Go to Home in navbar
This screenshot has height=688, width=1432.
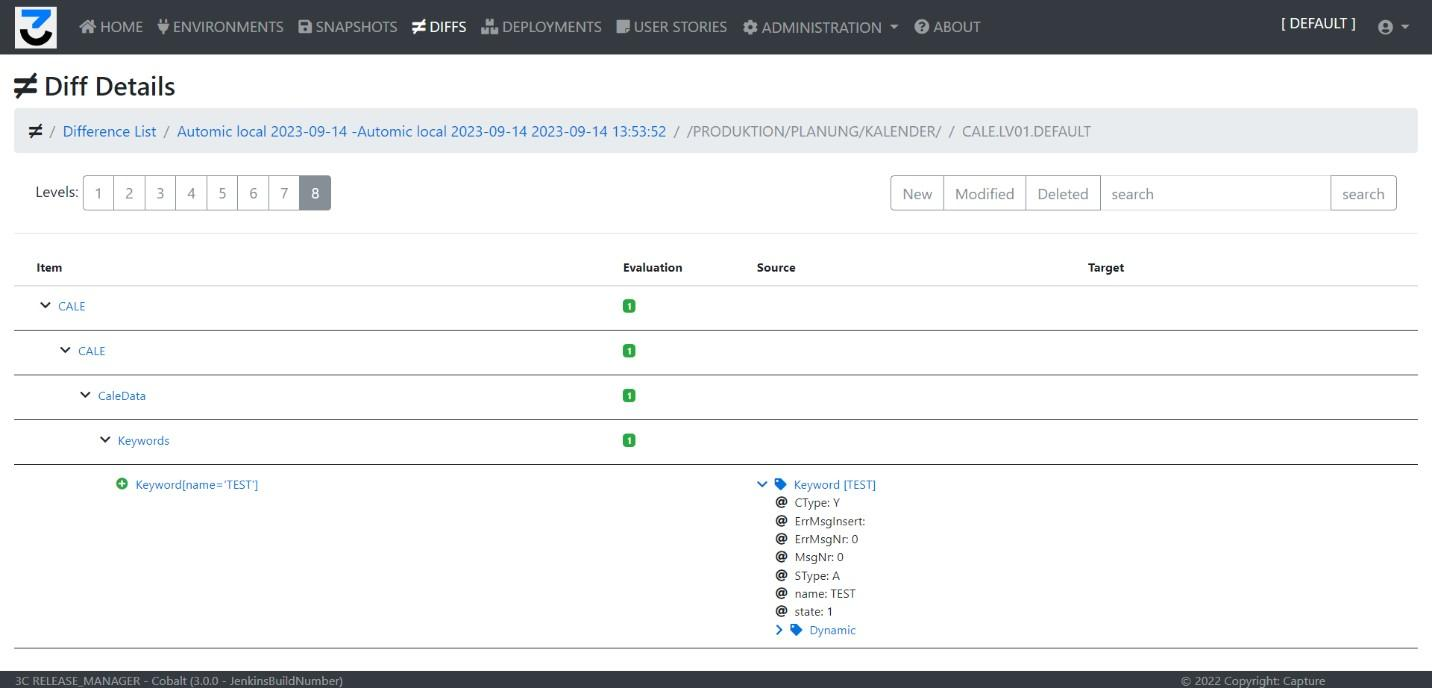click(x=111, y=27)
